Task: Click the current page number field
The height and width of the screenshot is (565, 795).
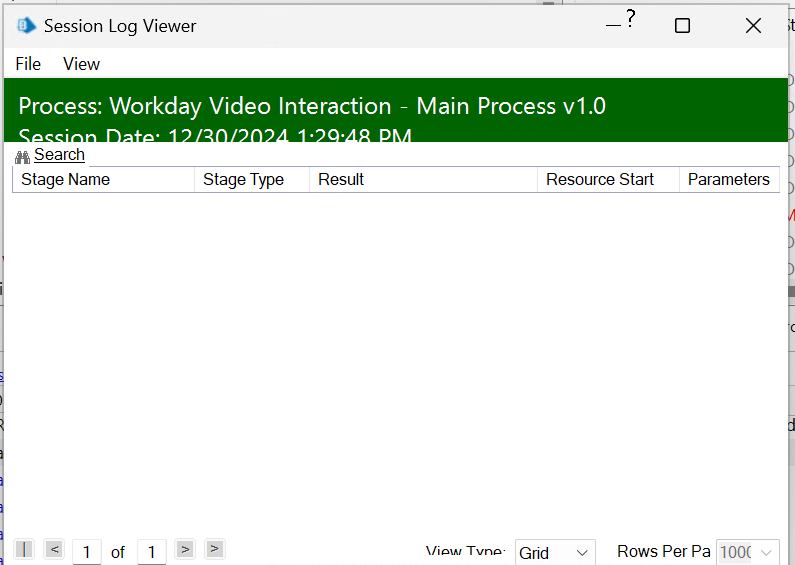Action: point(87,552)
